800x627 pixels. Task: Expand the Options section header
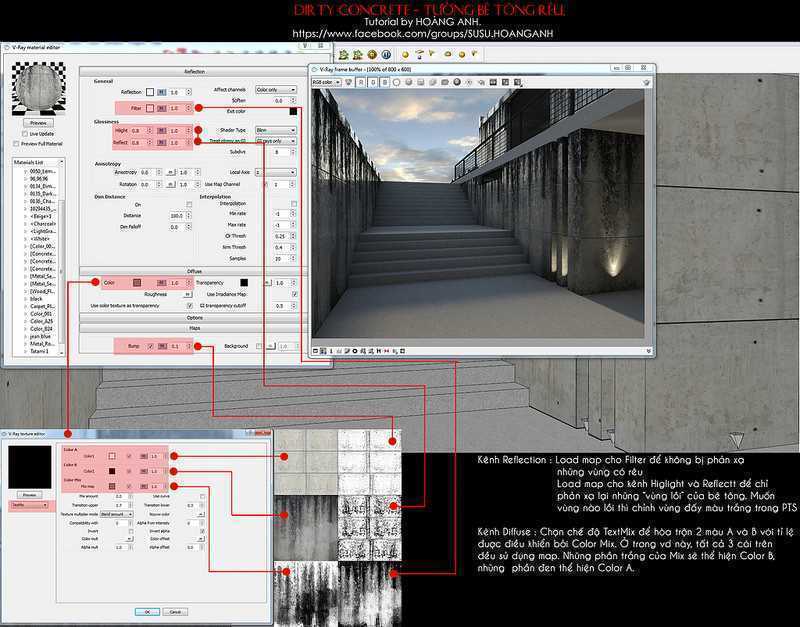194,318
